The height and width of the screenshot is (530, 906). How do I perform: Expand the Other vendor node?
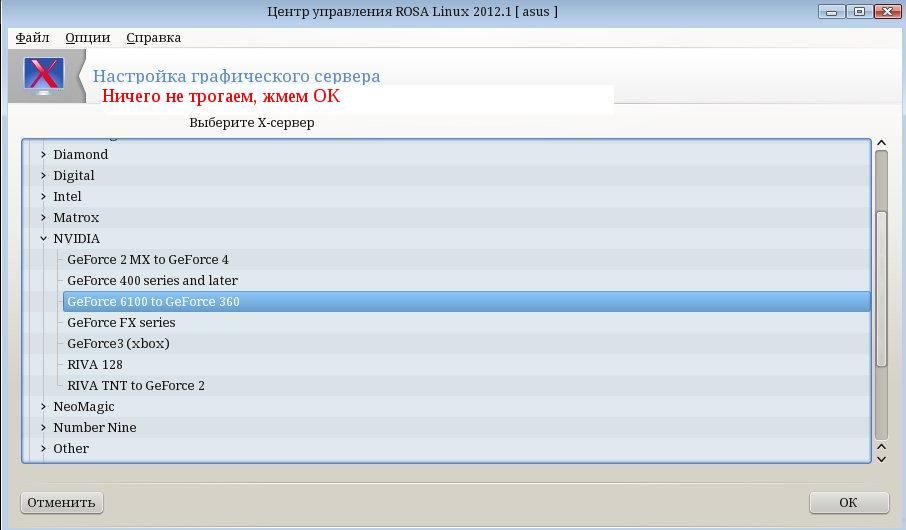click(x=43, y=449)
